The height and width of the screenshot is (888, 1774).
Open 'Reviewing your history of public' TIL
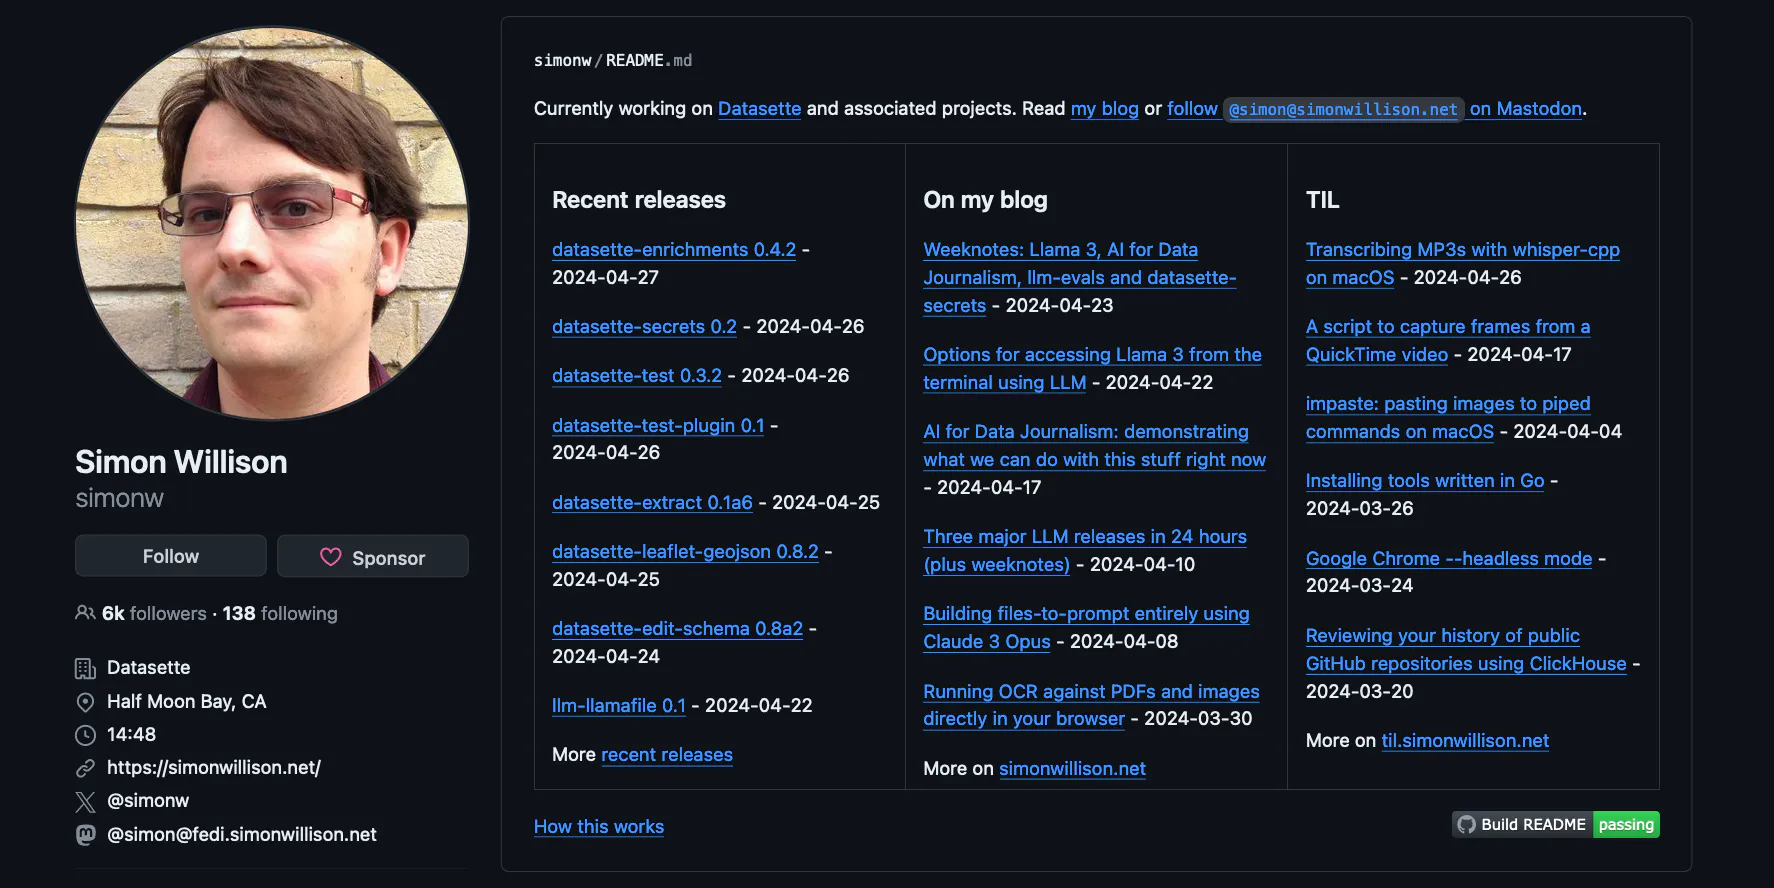click(x=1466, y=650)
